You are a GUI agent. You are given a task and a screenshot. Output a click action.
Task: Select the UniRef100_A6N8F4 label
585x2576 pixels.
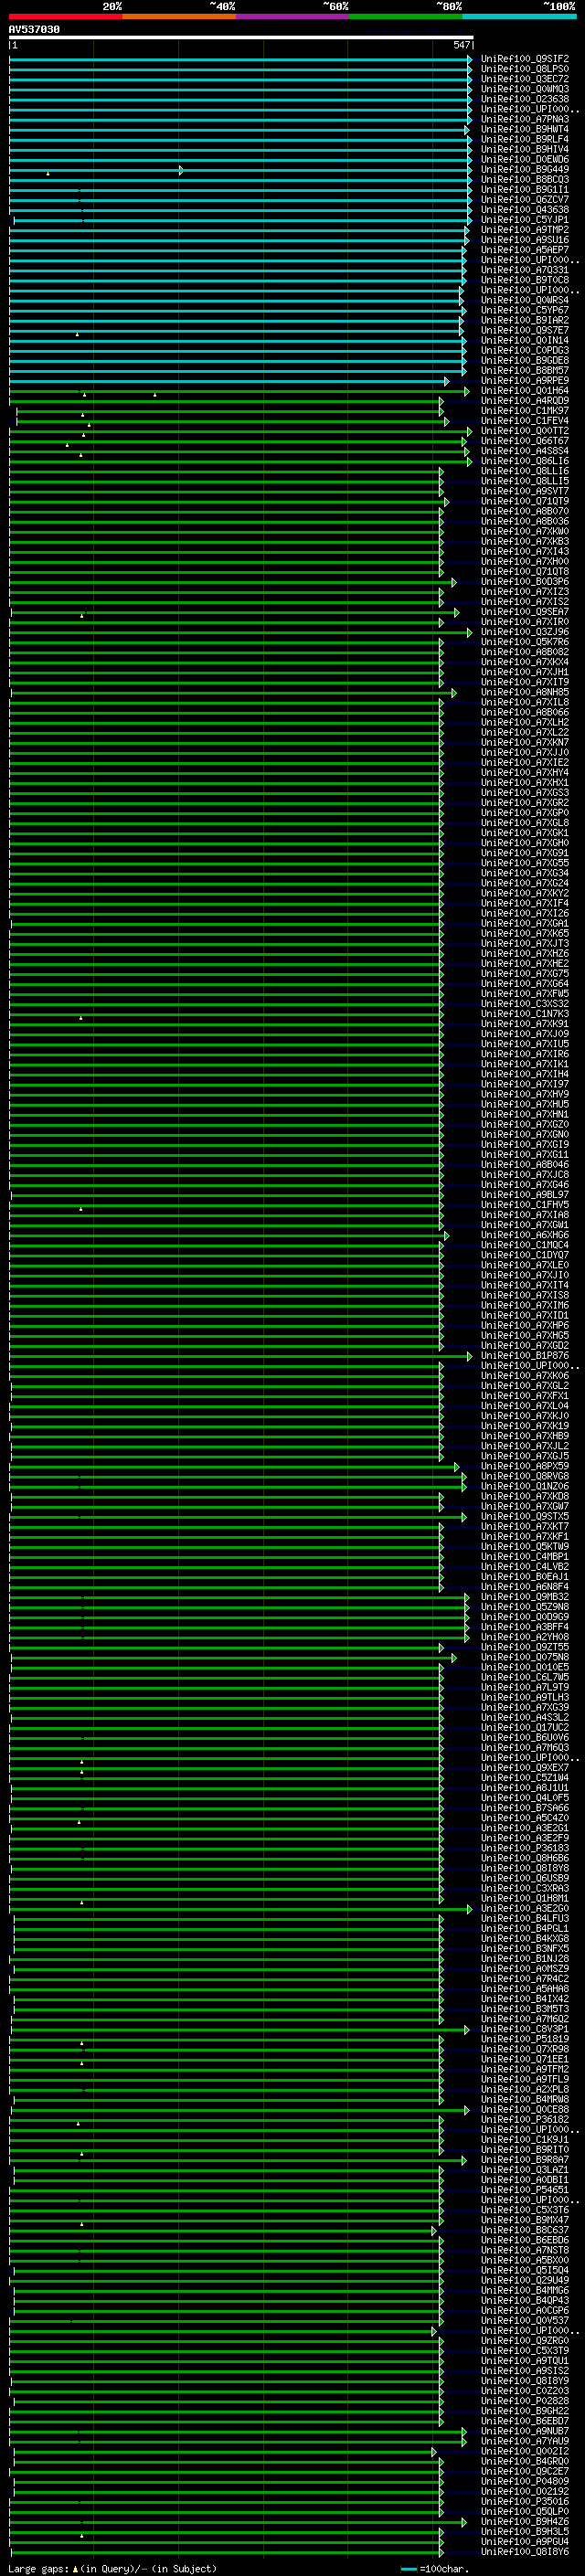524,1586
